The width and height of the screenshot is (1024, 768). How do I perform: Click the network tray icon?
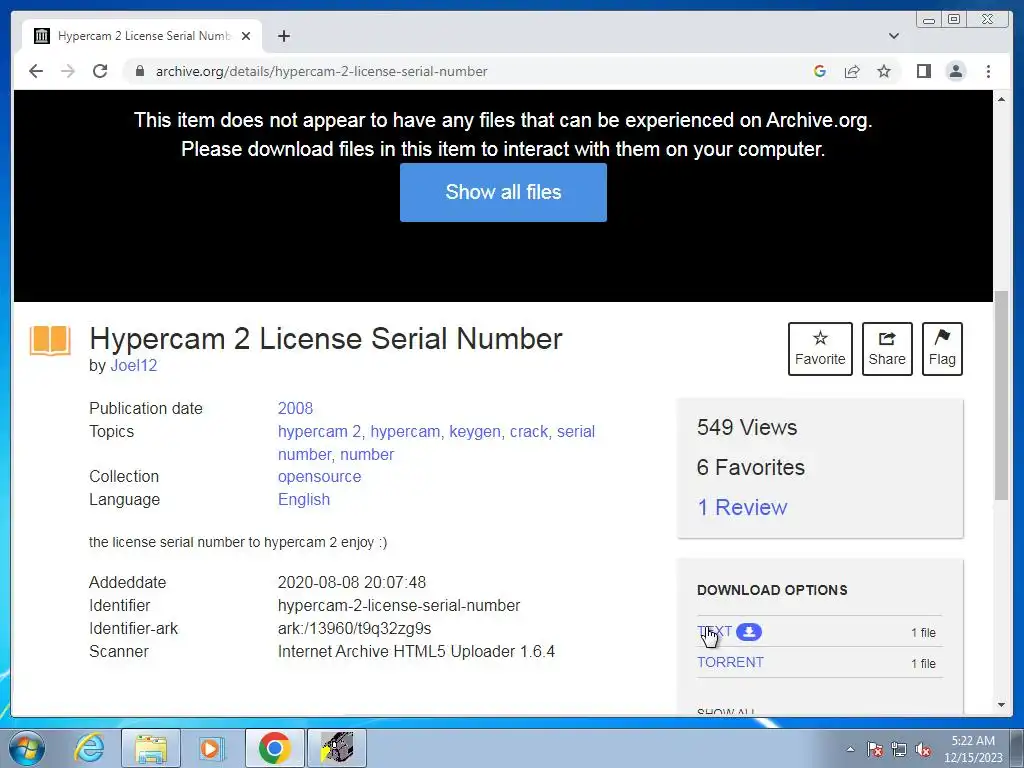pos(899,749)
